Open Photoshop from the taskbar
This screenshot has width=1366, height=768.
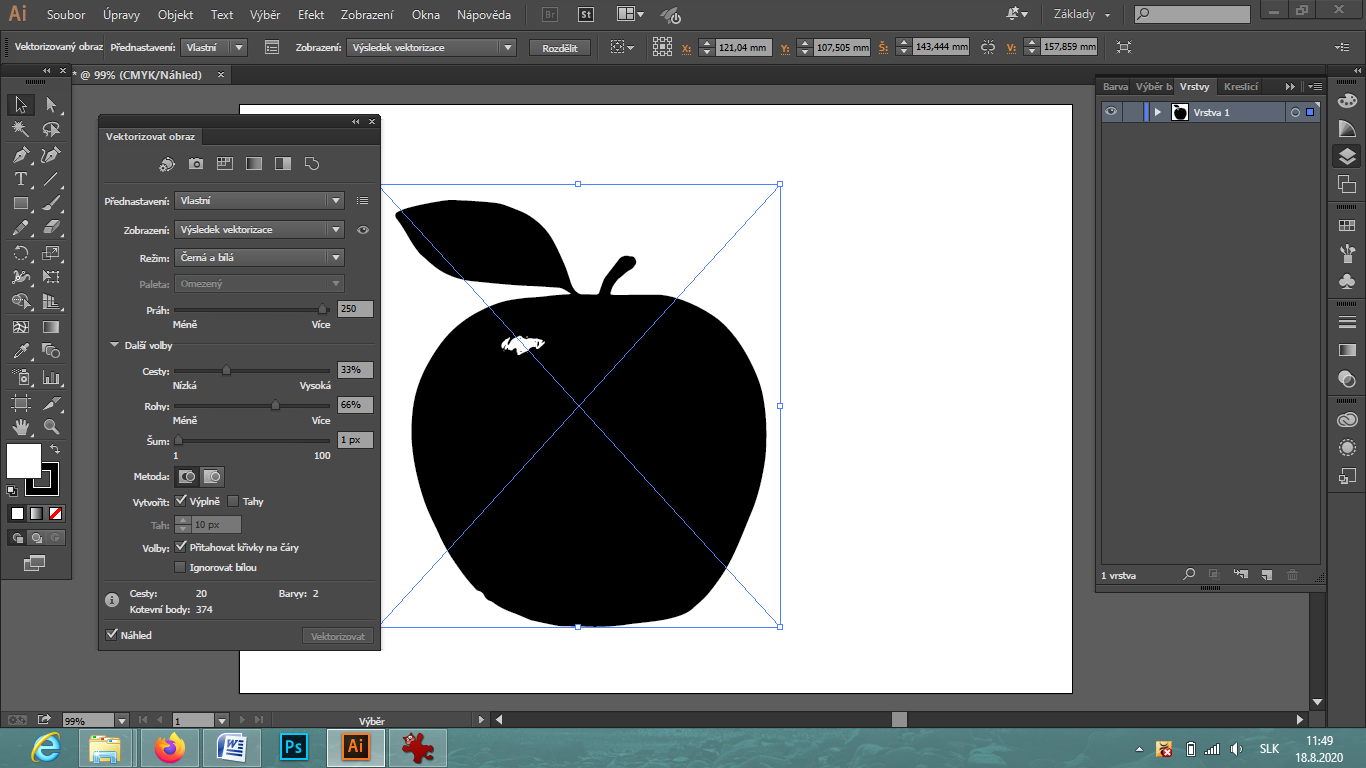(x=294, y=747)
